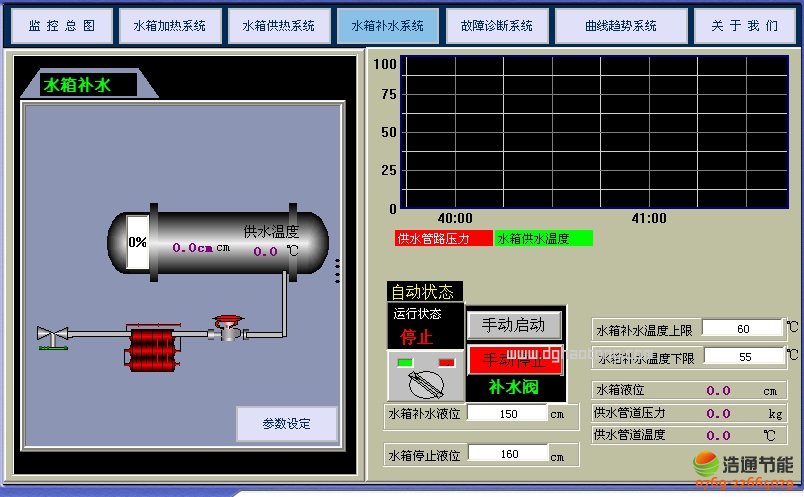
Task: Open the 参数设定 settings button
Action: click(x=286, y=423)
